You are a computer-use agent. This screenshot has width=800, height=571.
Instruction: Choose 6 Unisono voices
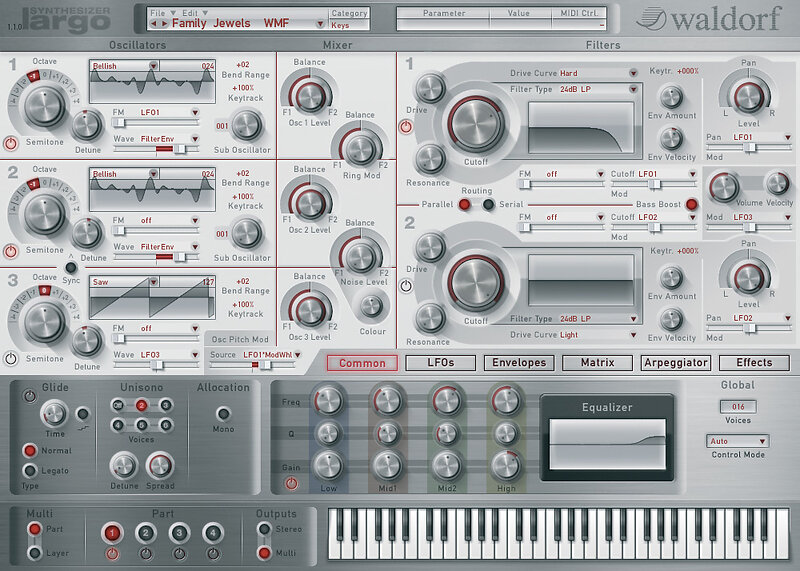(166, 424)
